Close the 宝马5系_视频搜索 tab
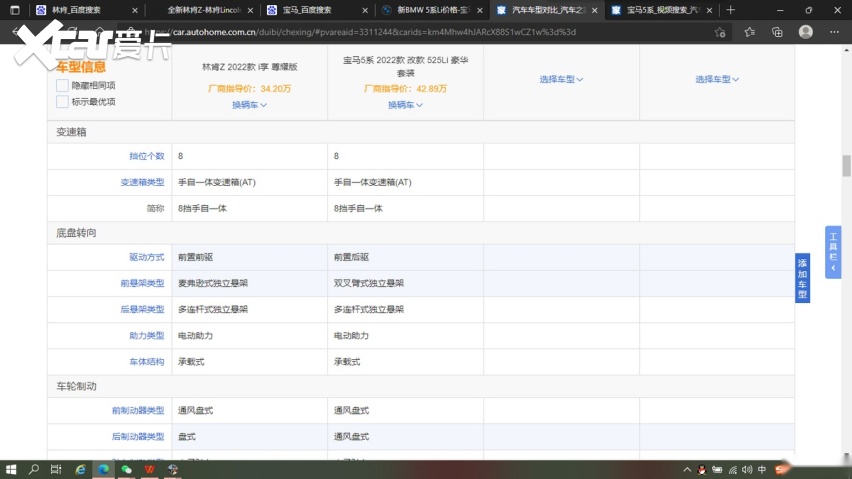 pyautogui.click(x=709, y=10)
